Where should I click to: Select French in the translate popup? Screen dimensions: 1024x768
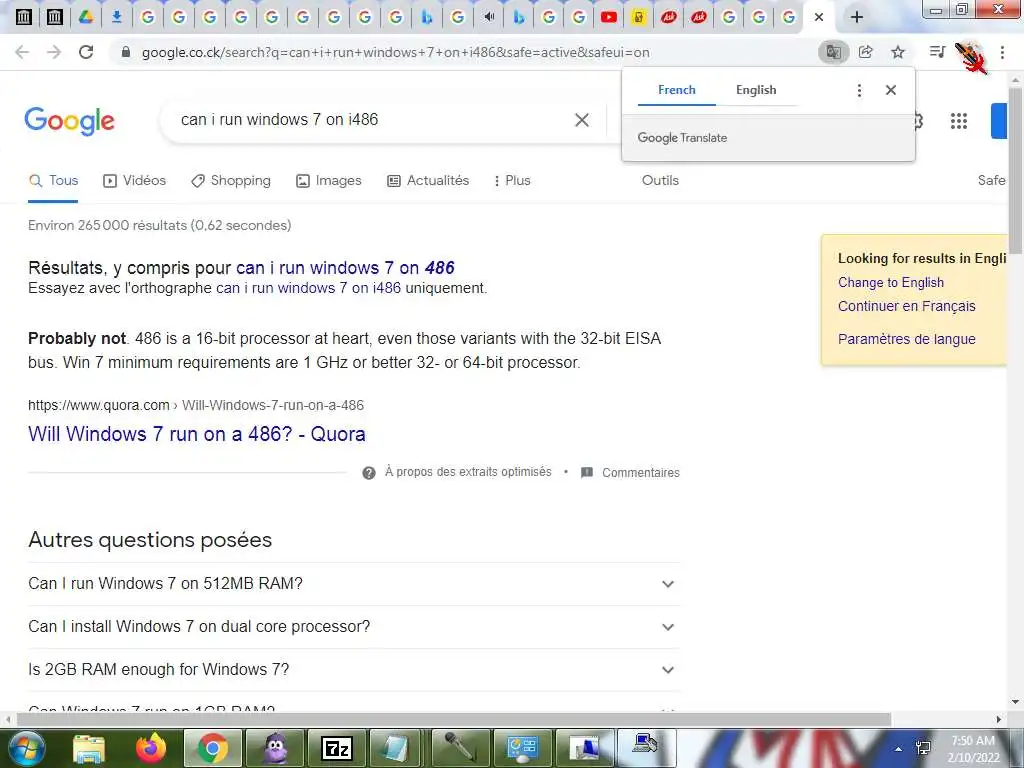point(677,90)
